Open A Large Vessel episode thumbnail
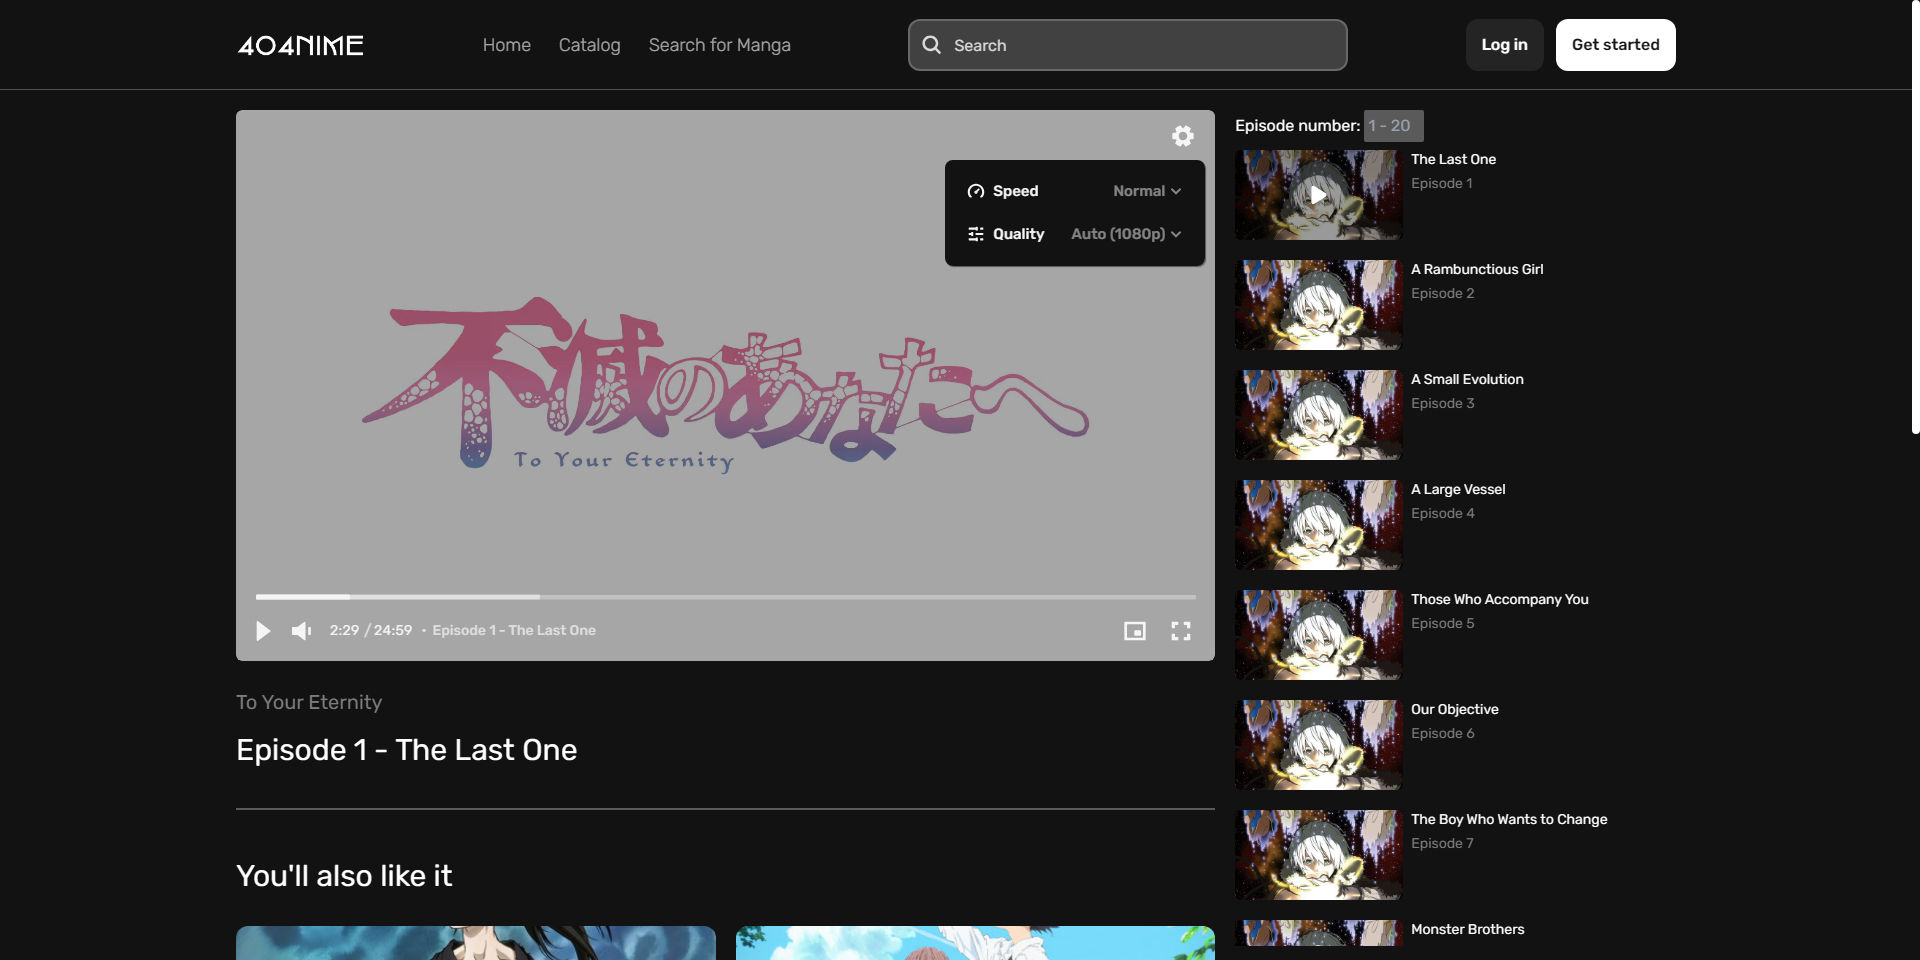This screenshot has width=1920, height=960. (x=1319, y=525)
